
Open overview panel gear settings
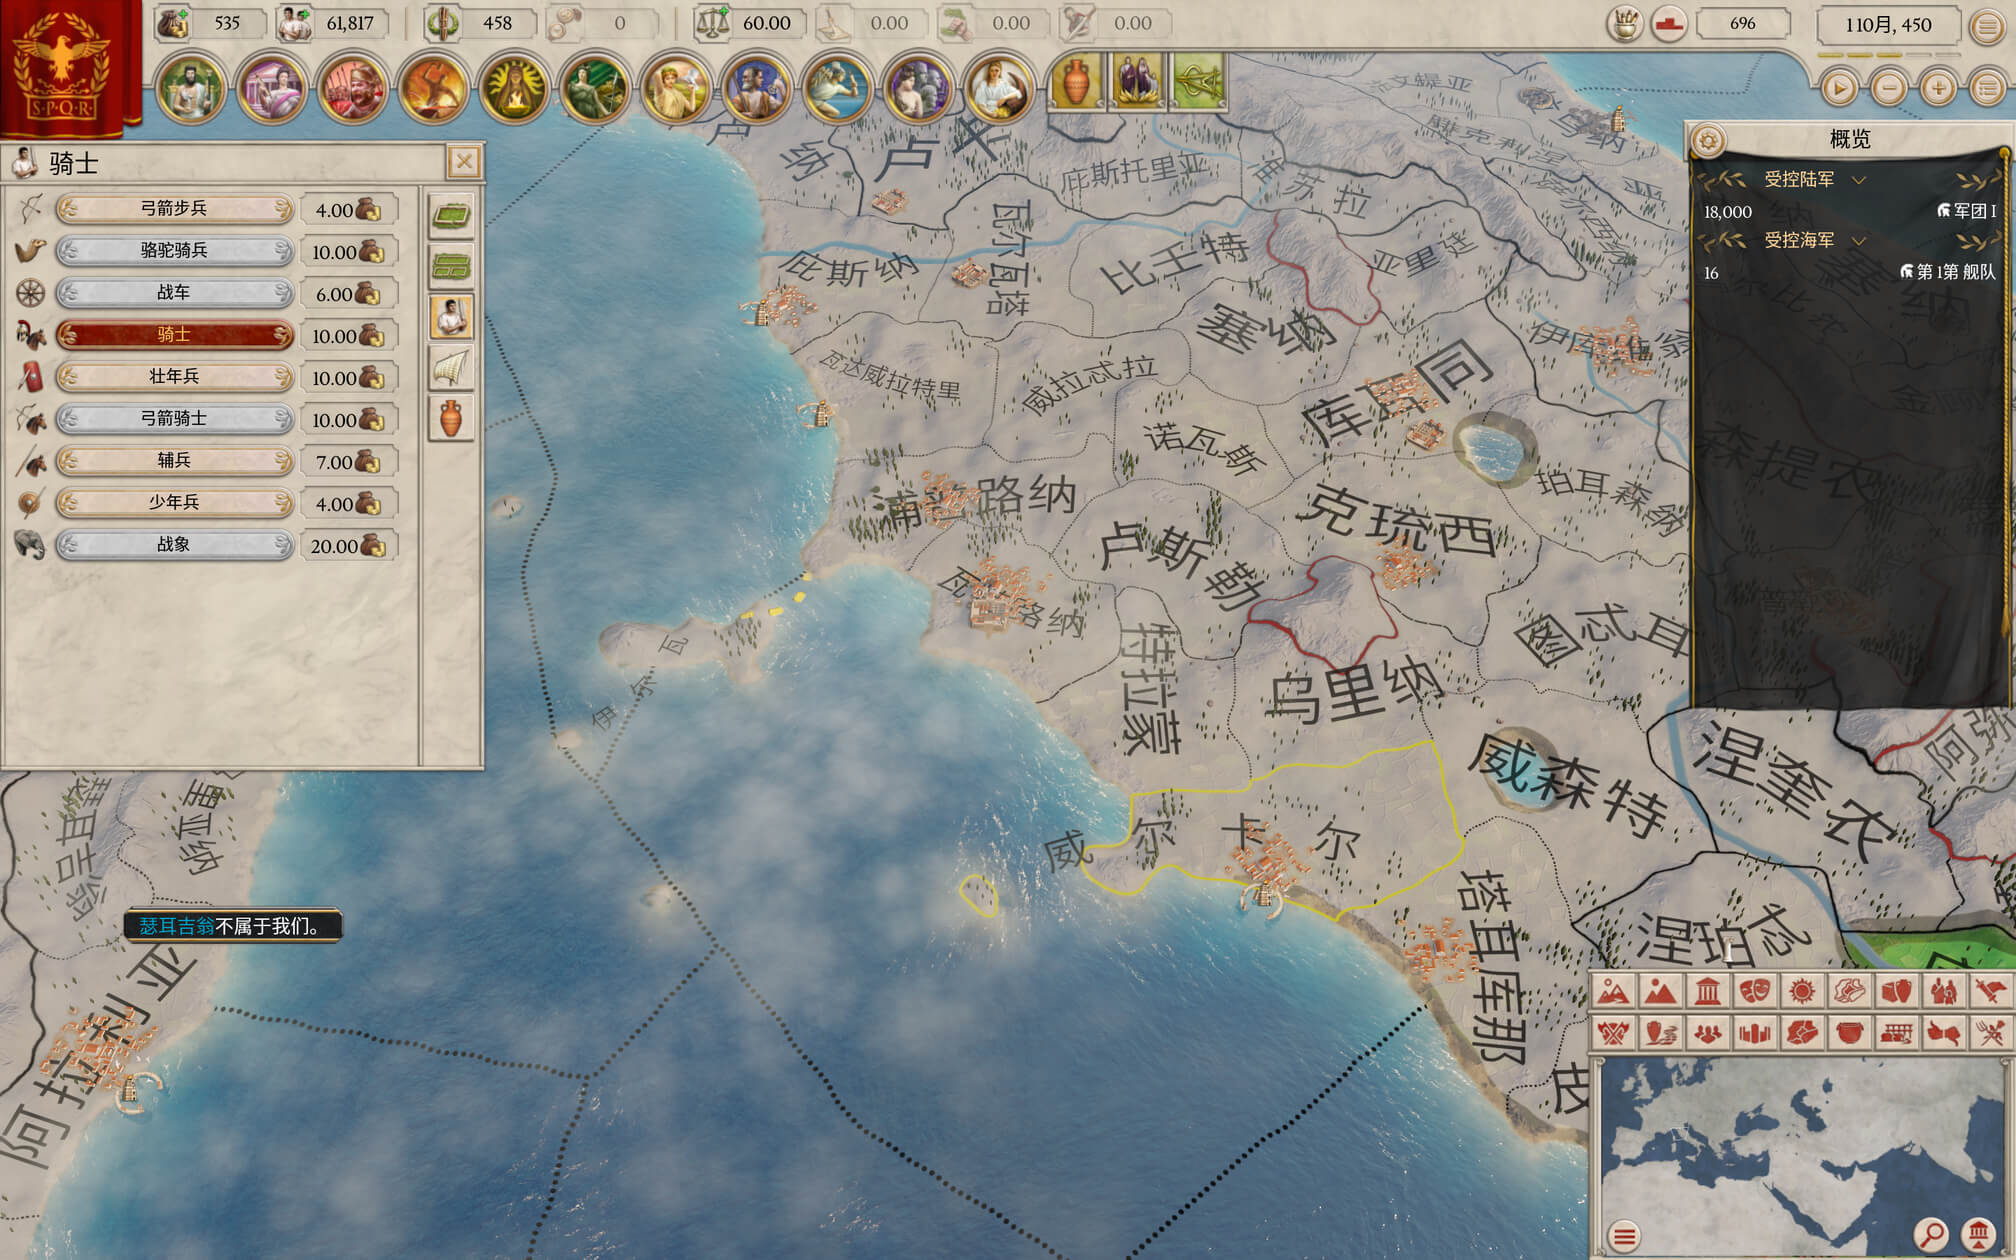pos(1708,140)
